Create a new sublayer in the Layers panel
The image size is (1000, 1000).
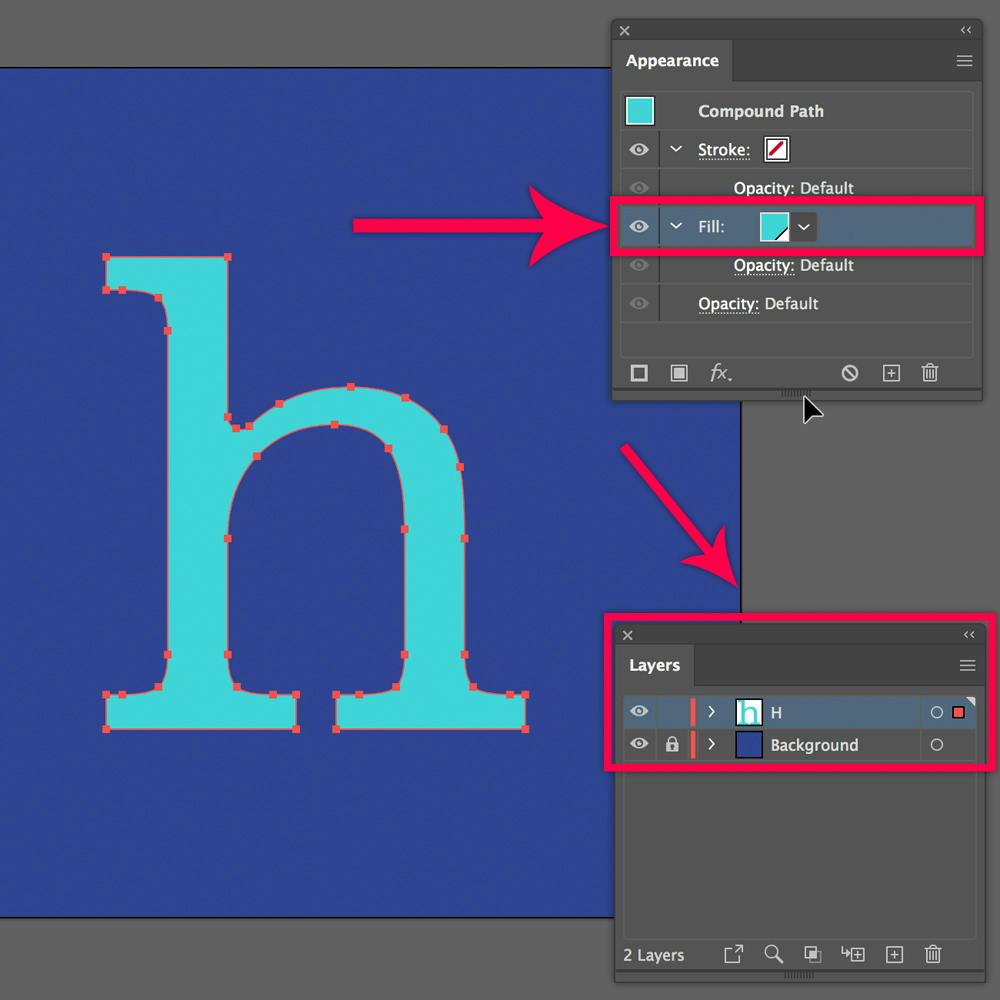[x=853, y=955]
